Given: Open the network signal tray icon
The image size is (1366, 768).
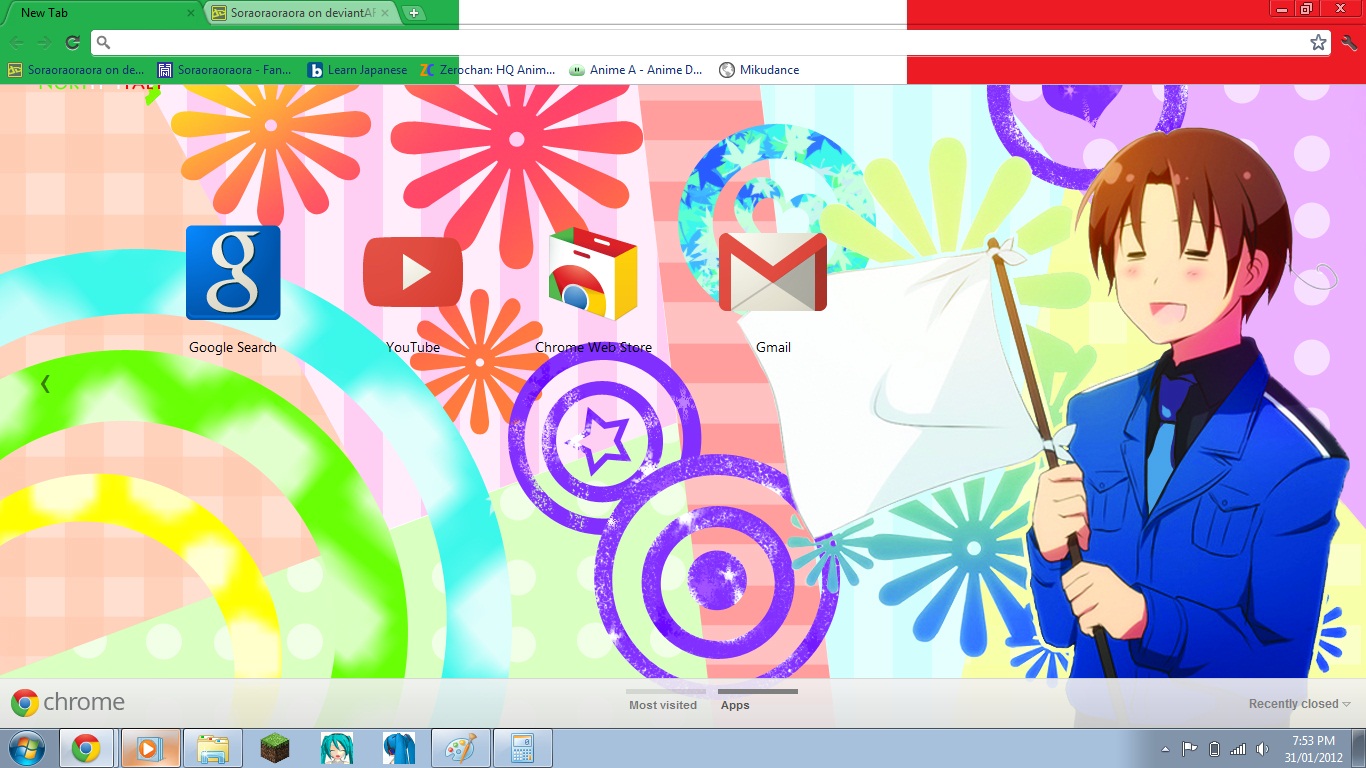Looking at the screenshot, I should point(1238,749).
